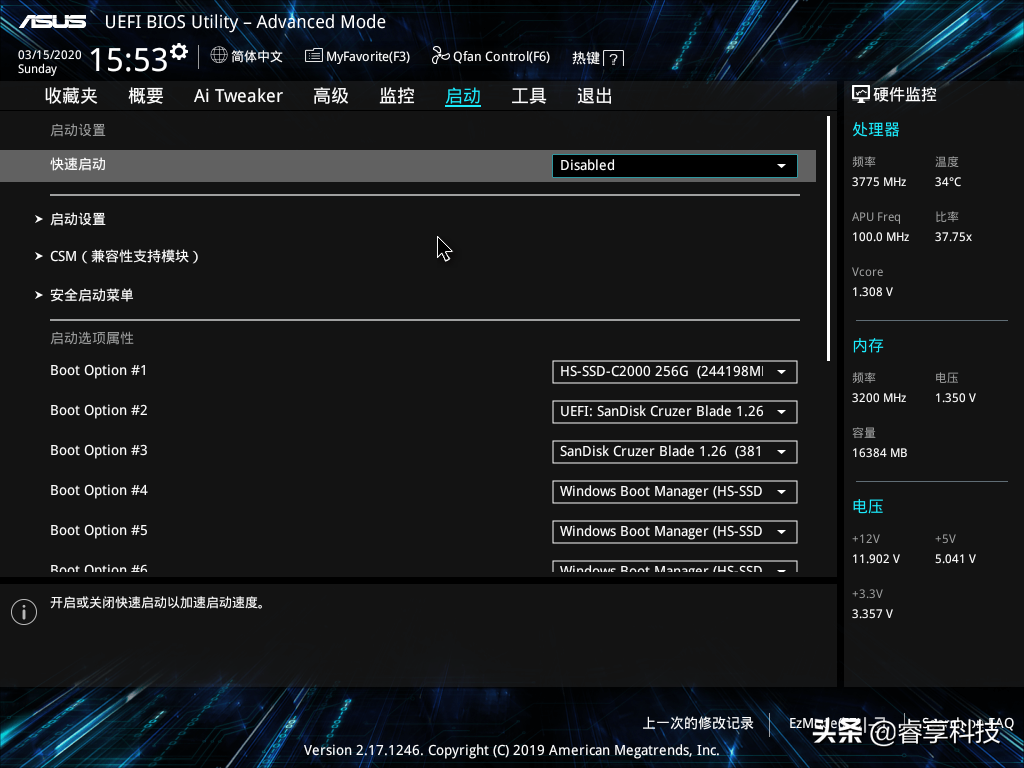Select the 快速启动 setting row label

[x=78, y=165]
